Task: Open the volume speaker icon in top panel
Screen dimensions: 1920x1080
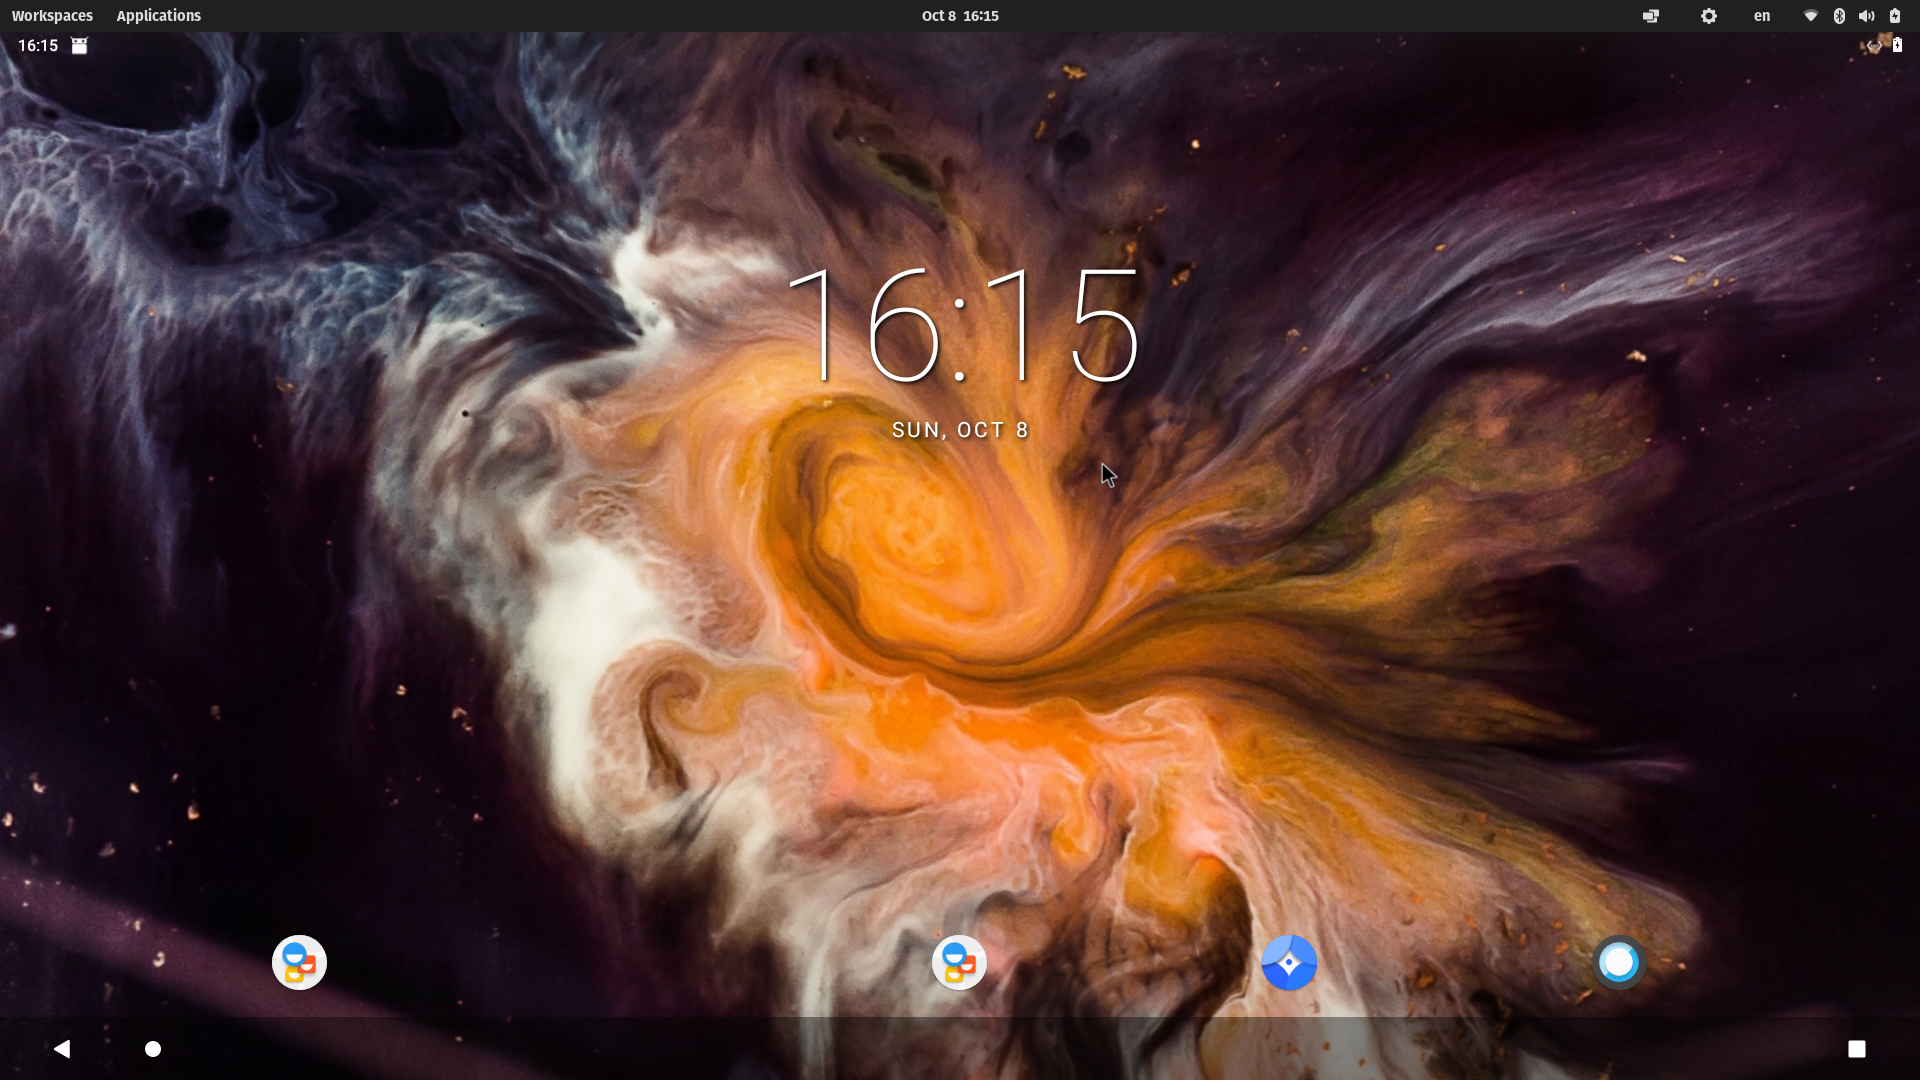Action: coord(1867,16)
